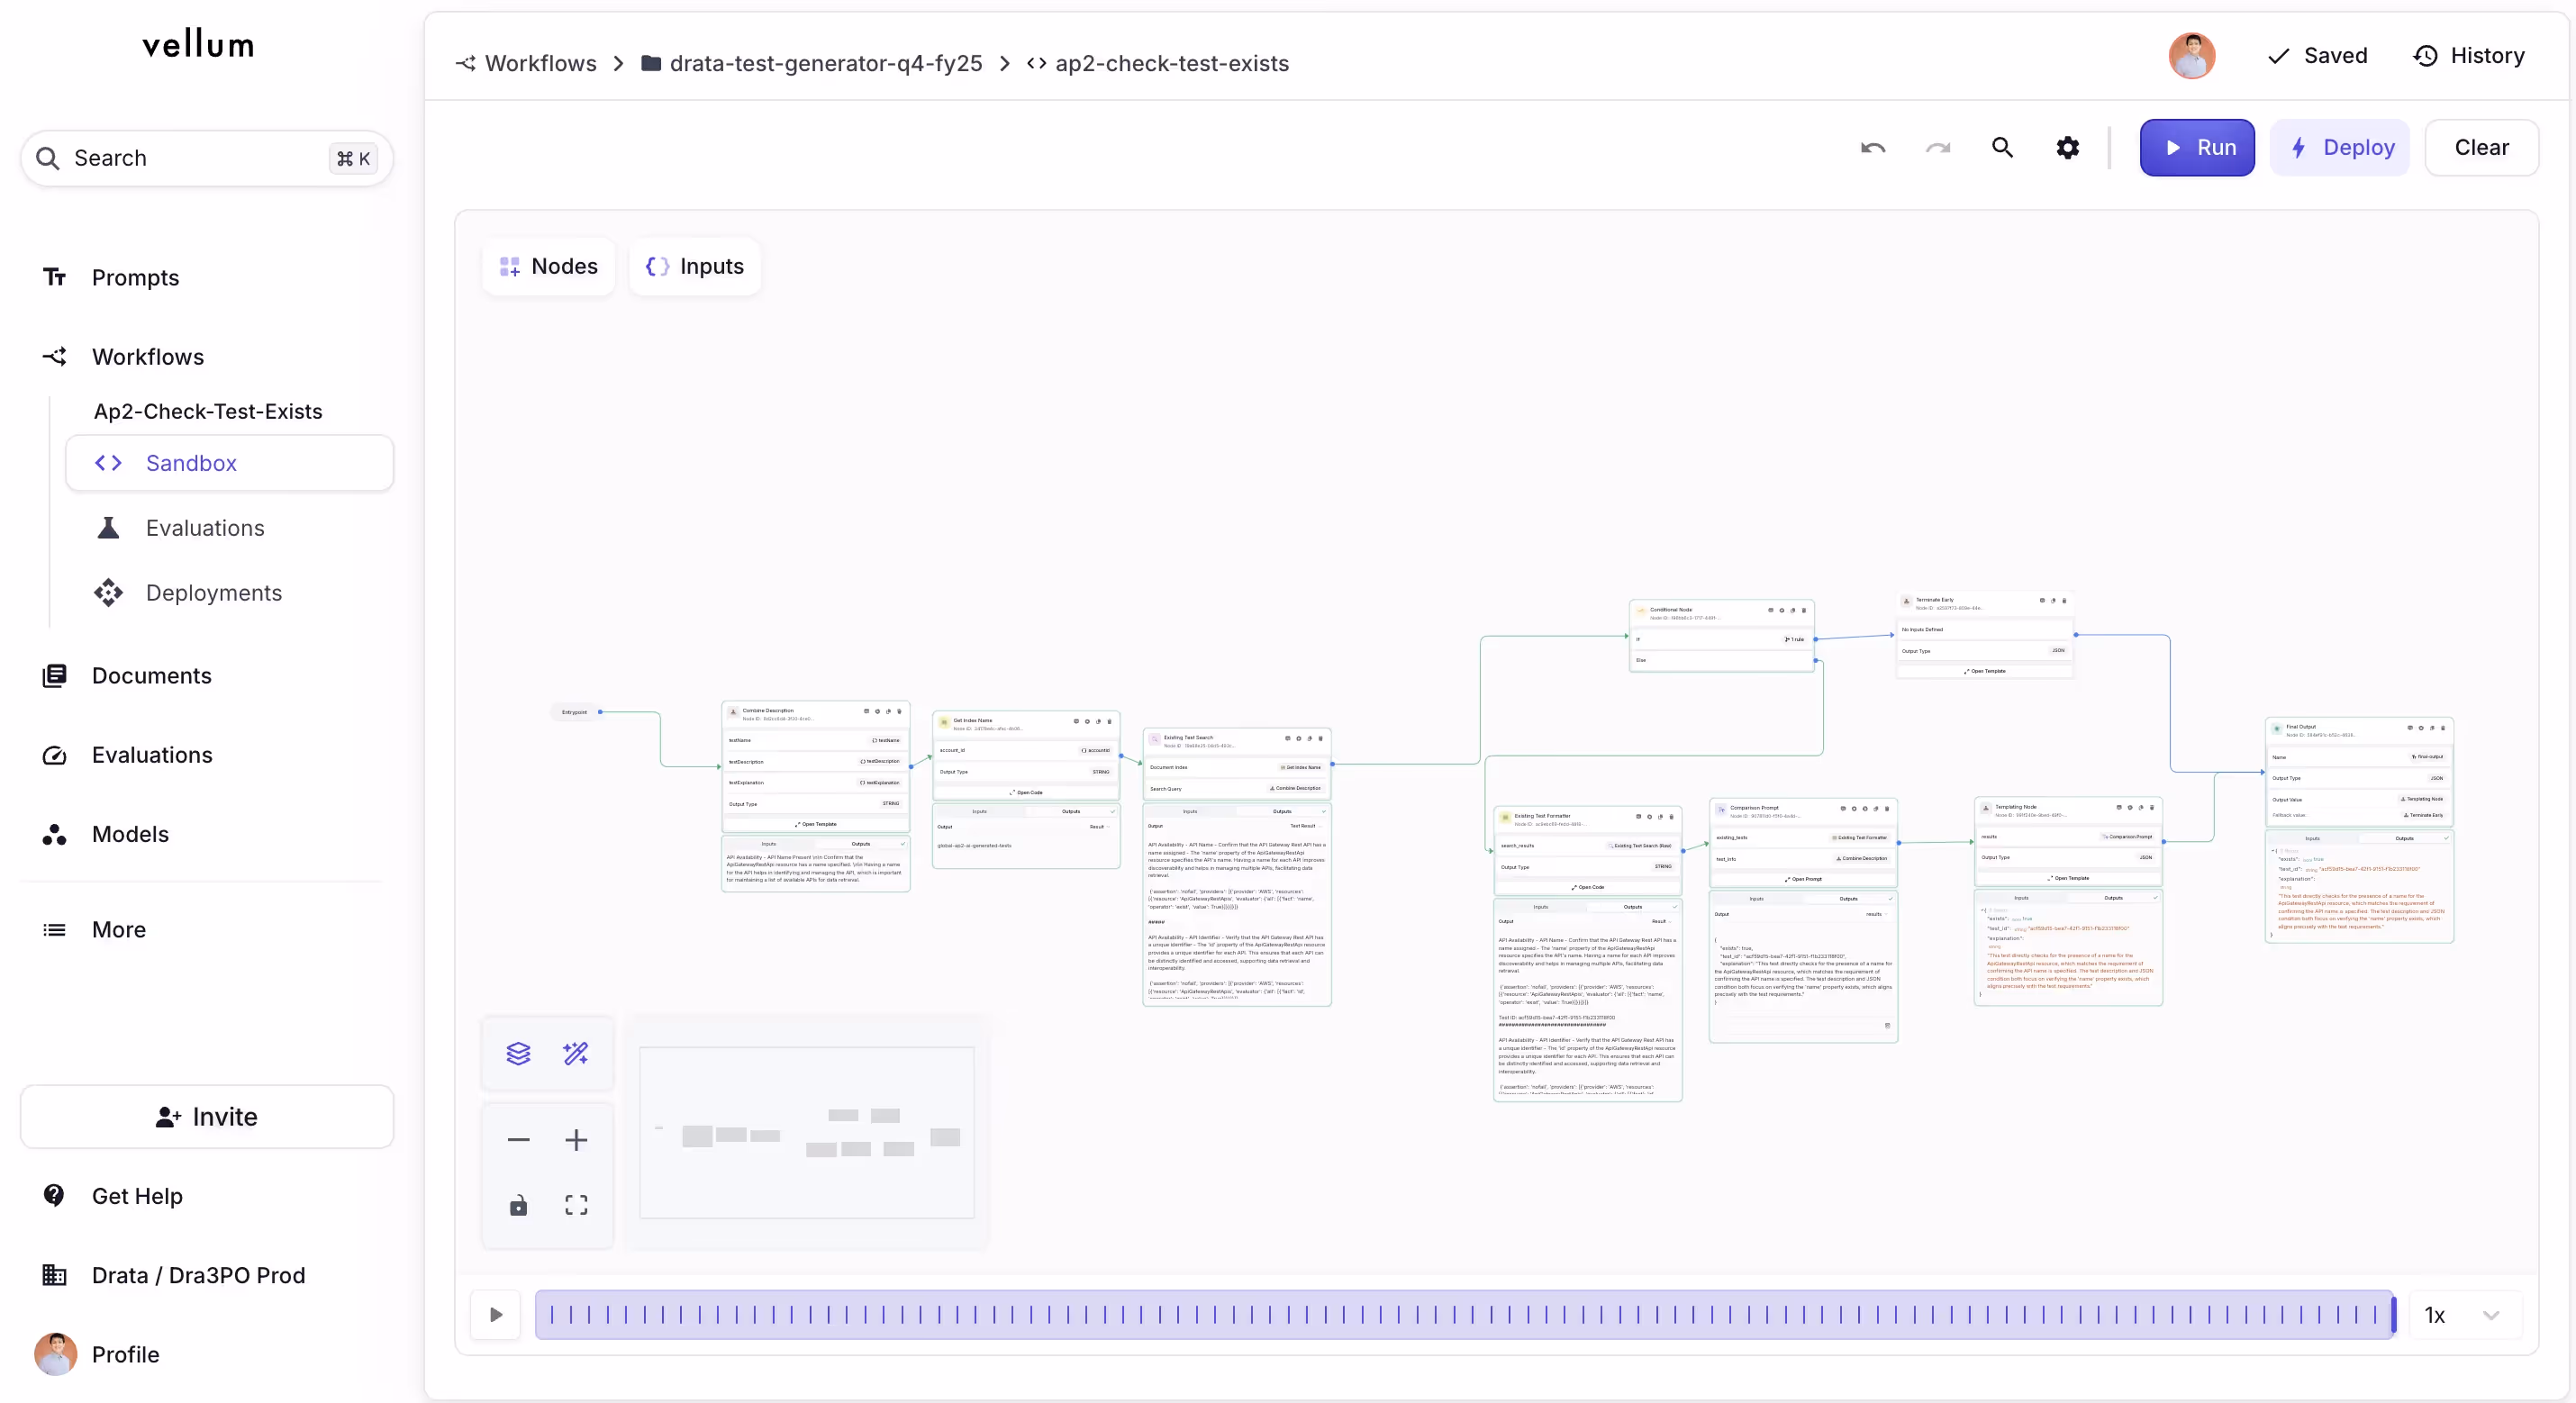The height and width of the screenshot is (1403, 2576).
Task: Click the Deployments diamond icon
Action: pos(108,593)
